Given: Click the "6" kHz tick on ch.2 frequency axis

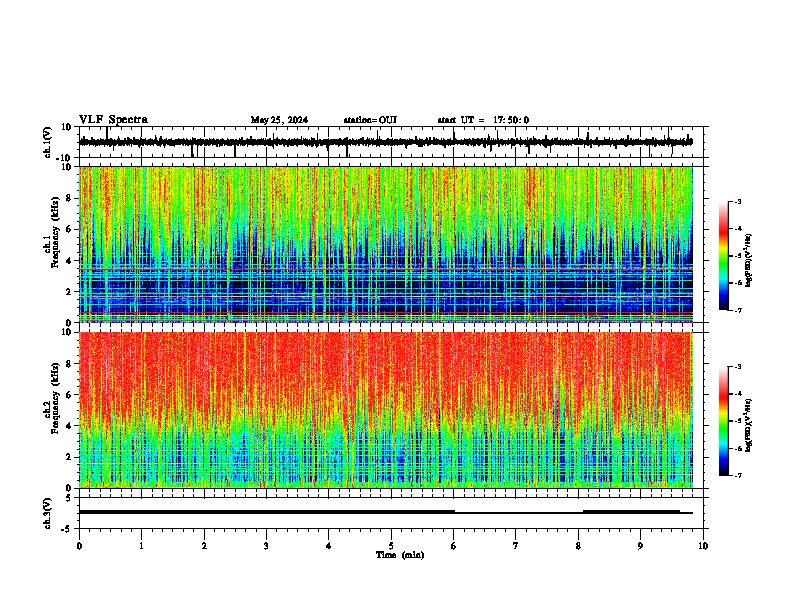Looking at the screenshot, I should (70, 395).
